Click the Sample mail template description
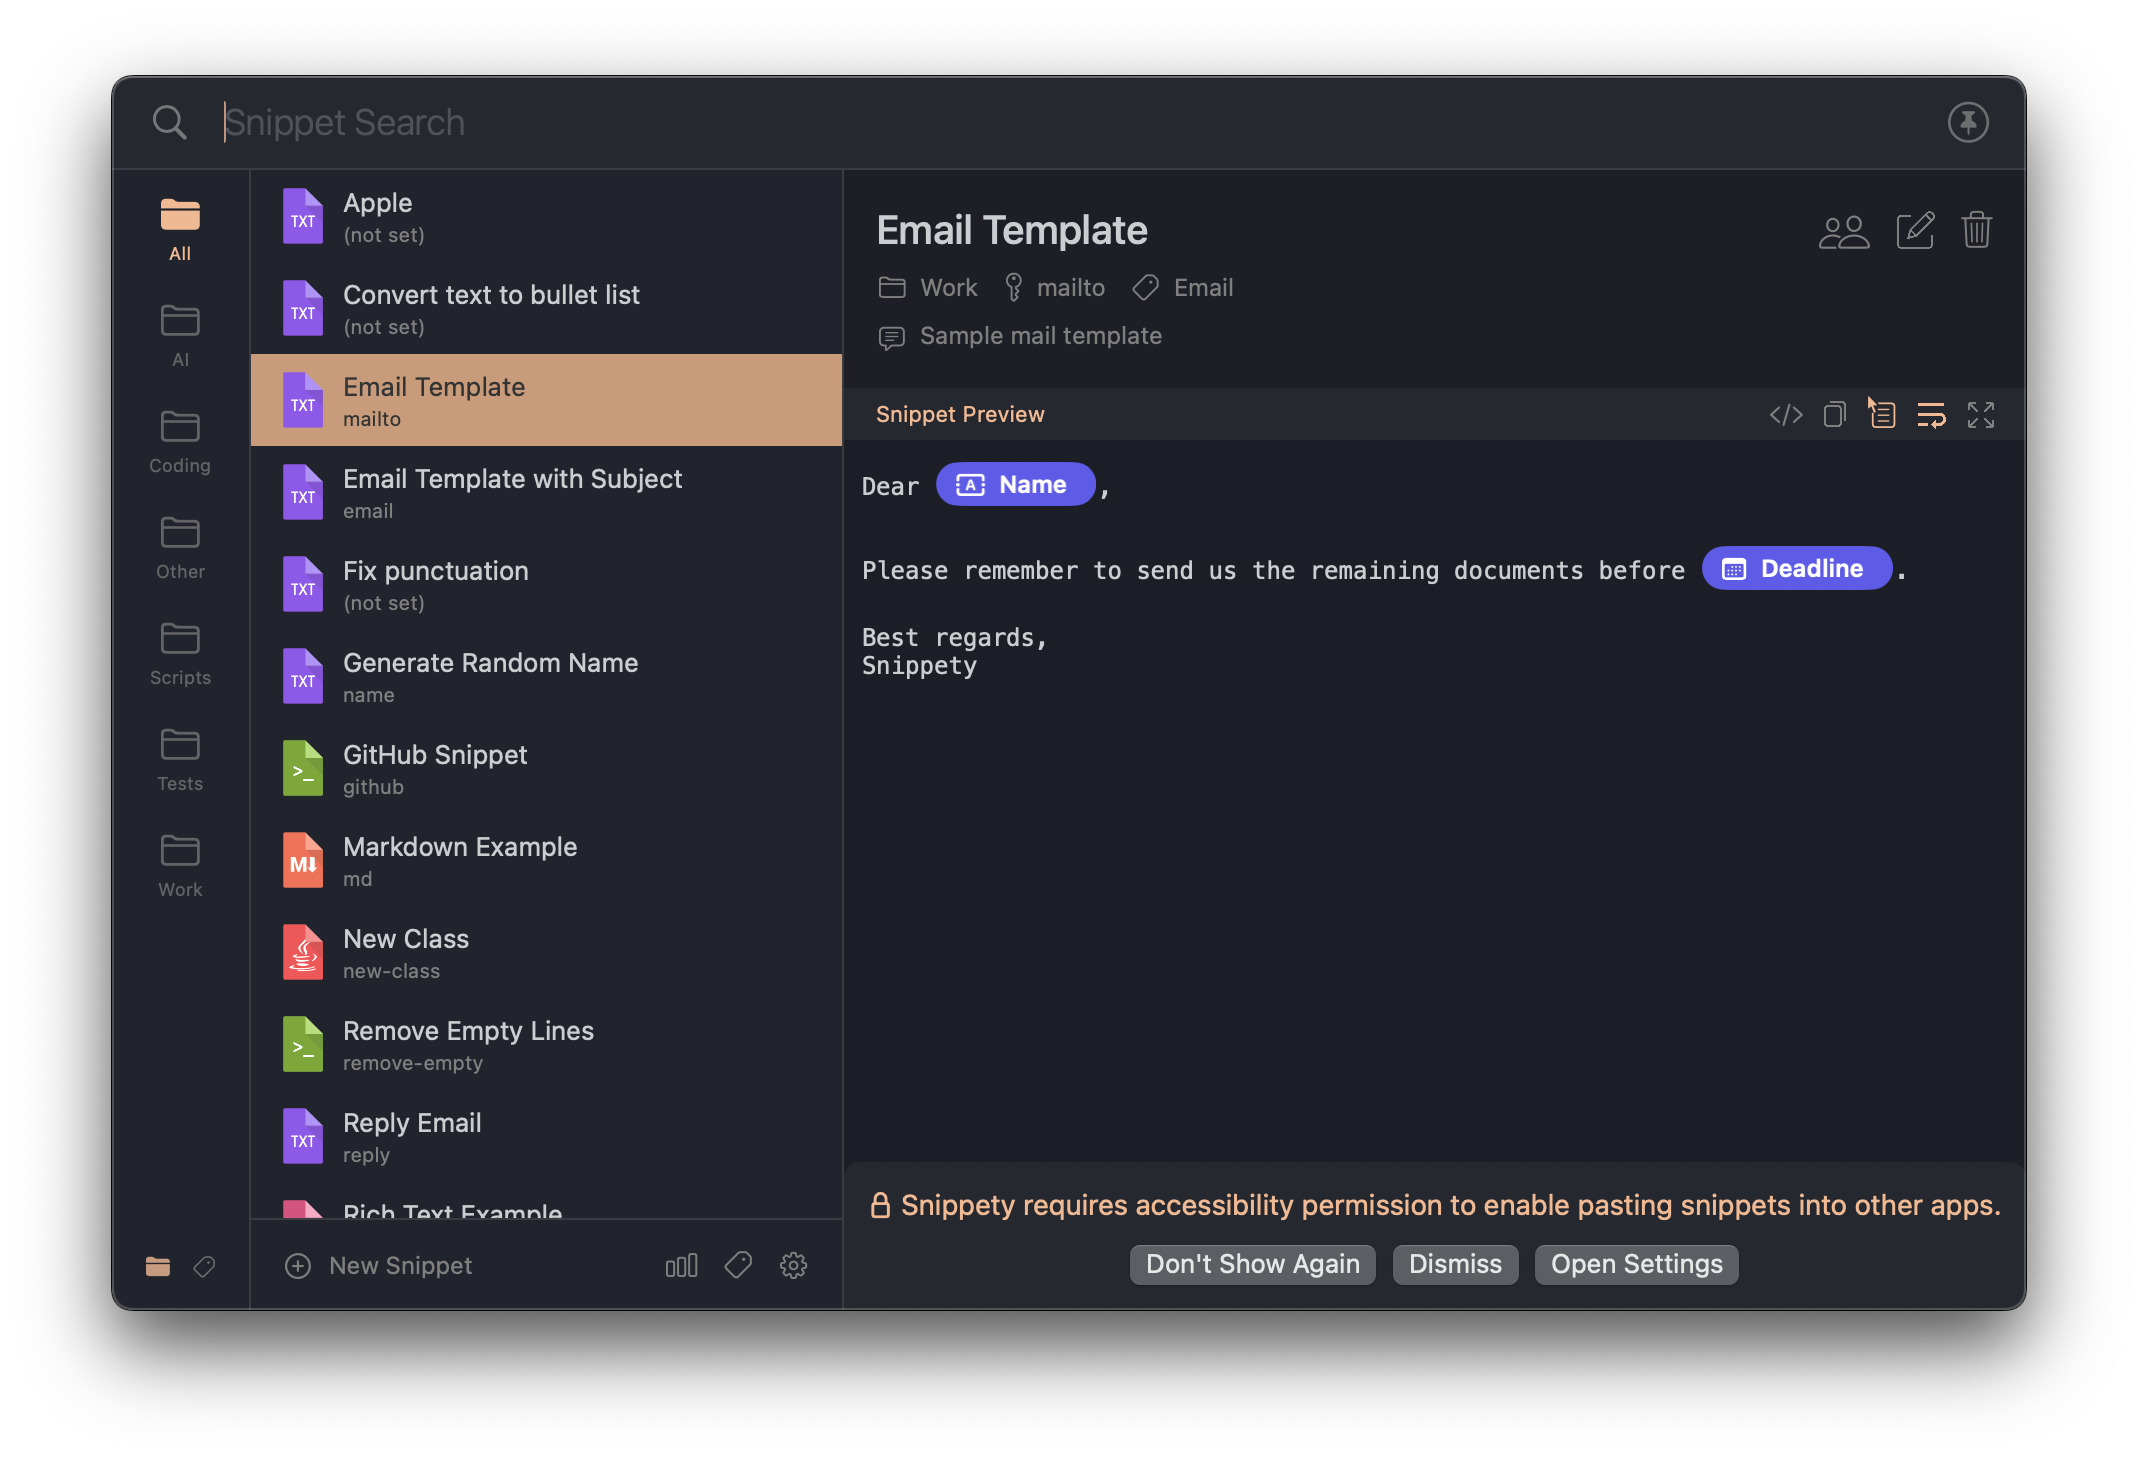 tap(1040, 336)
